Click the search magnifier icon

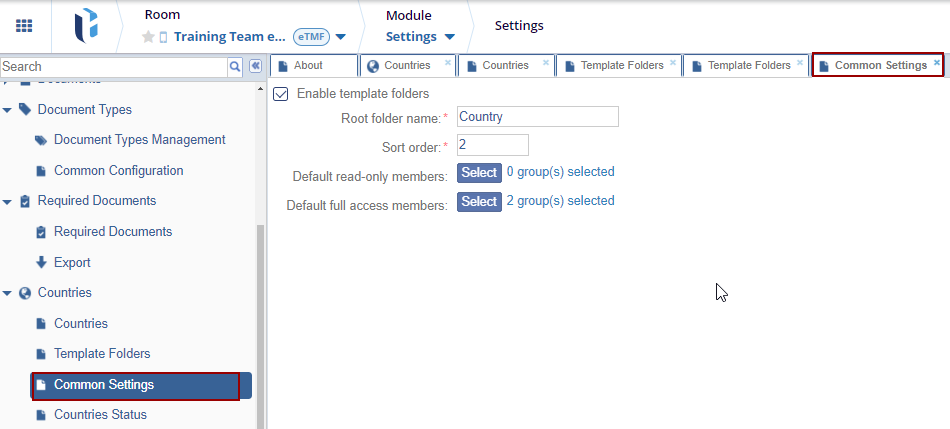pos(235,66)
